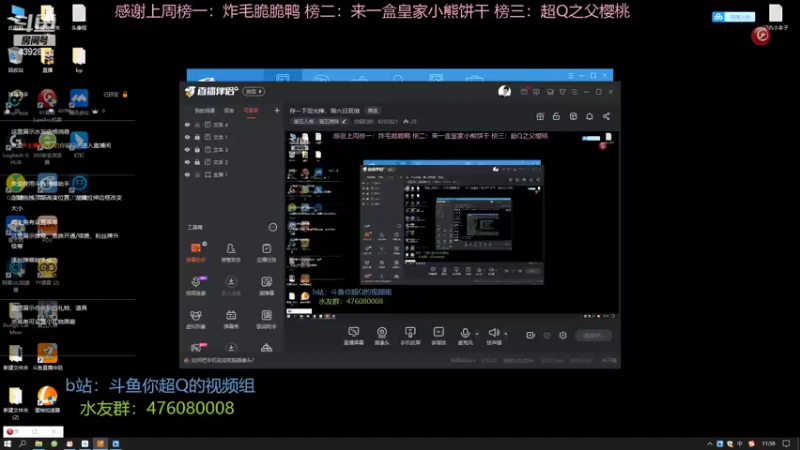Screen dimensions: 800x450
Task: Hide the 文本 1 layer
Action: tap(187, 137)
